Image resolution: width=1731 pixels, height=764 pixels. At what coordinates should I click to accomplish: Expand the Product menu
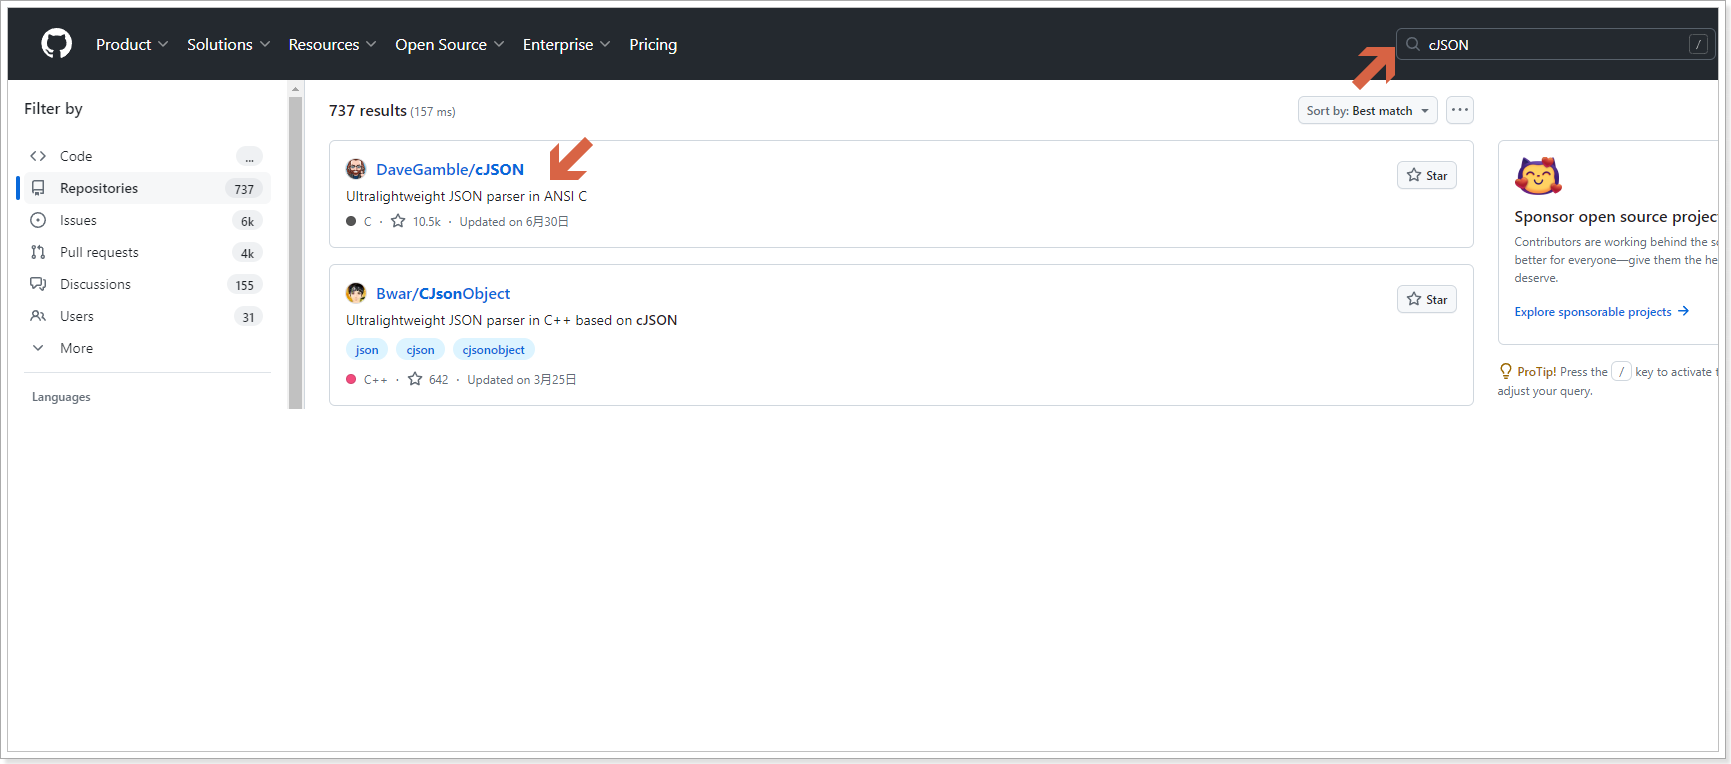pyautogui.click(x=132, y=44)
